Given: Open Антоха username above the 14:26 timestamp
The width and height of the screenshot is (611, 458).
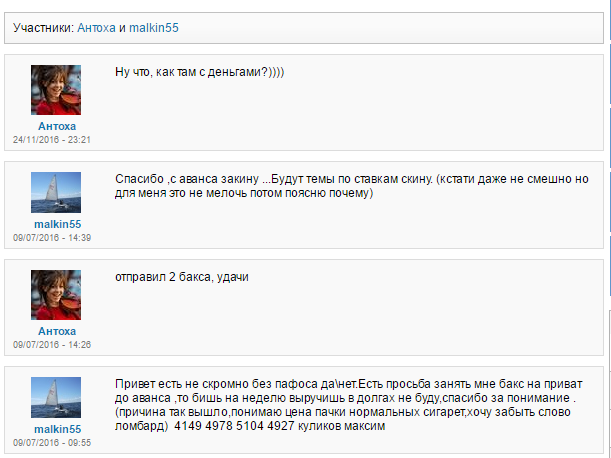Looking at the screenshot, I should [x=57, y=331].
